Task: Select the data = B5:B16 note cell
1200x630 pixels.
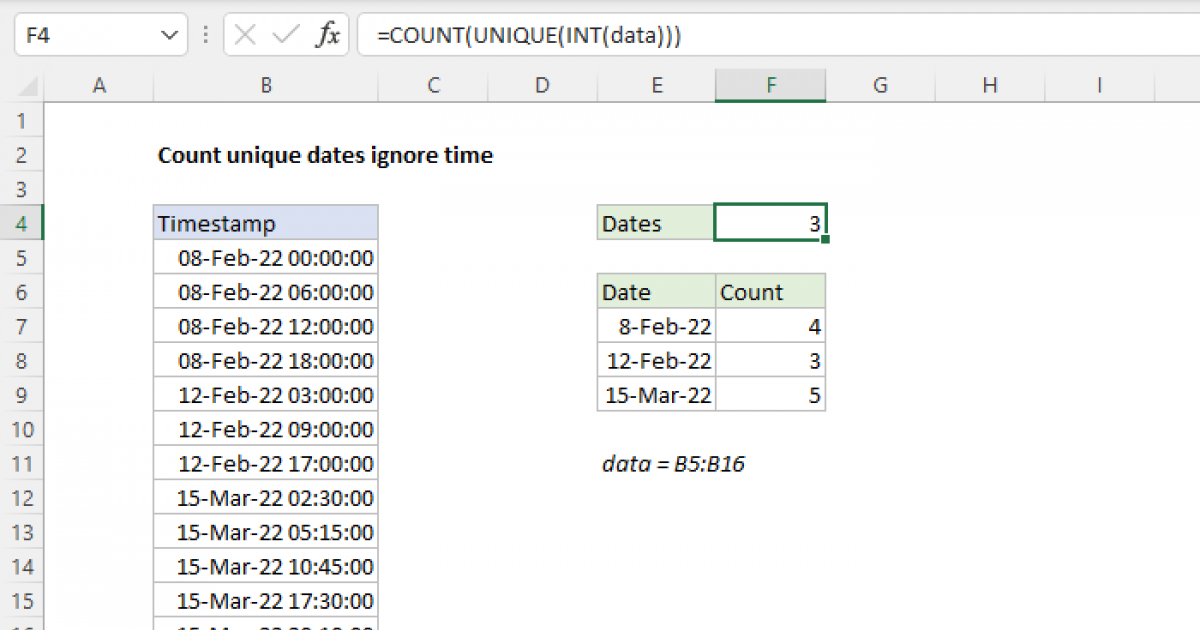Action: (x=675, y=463)
